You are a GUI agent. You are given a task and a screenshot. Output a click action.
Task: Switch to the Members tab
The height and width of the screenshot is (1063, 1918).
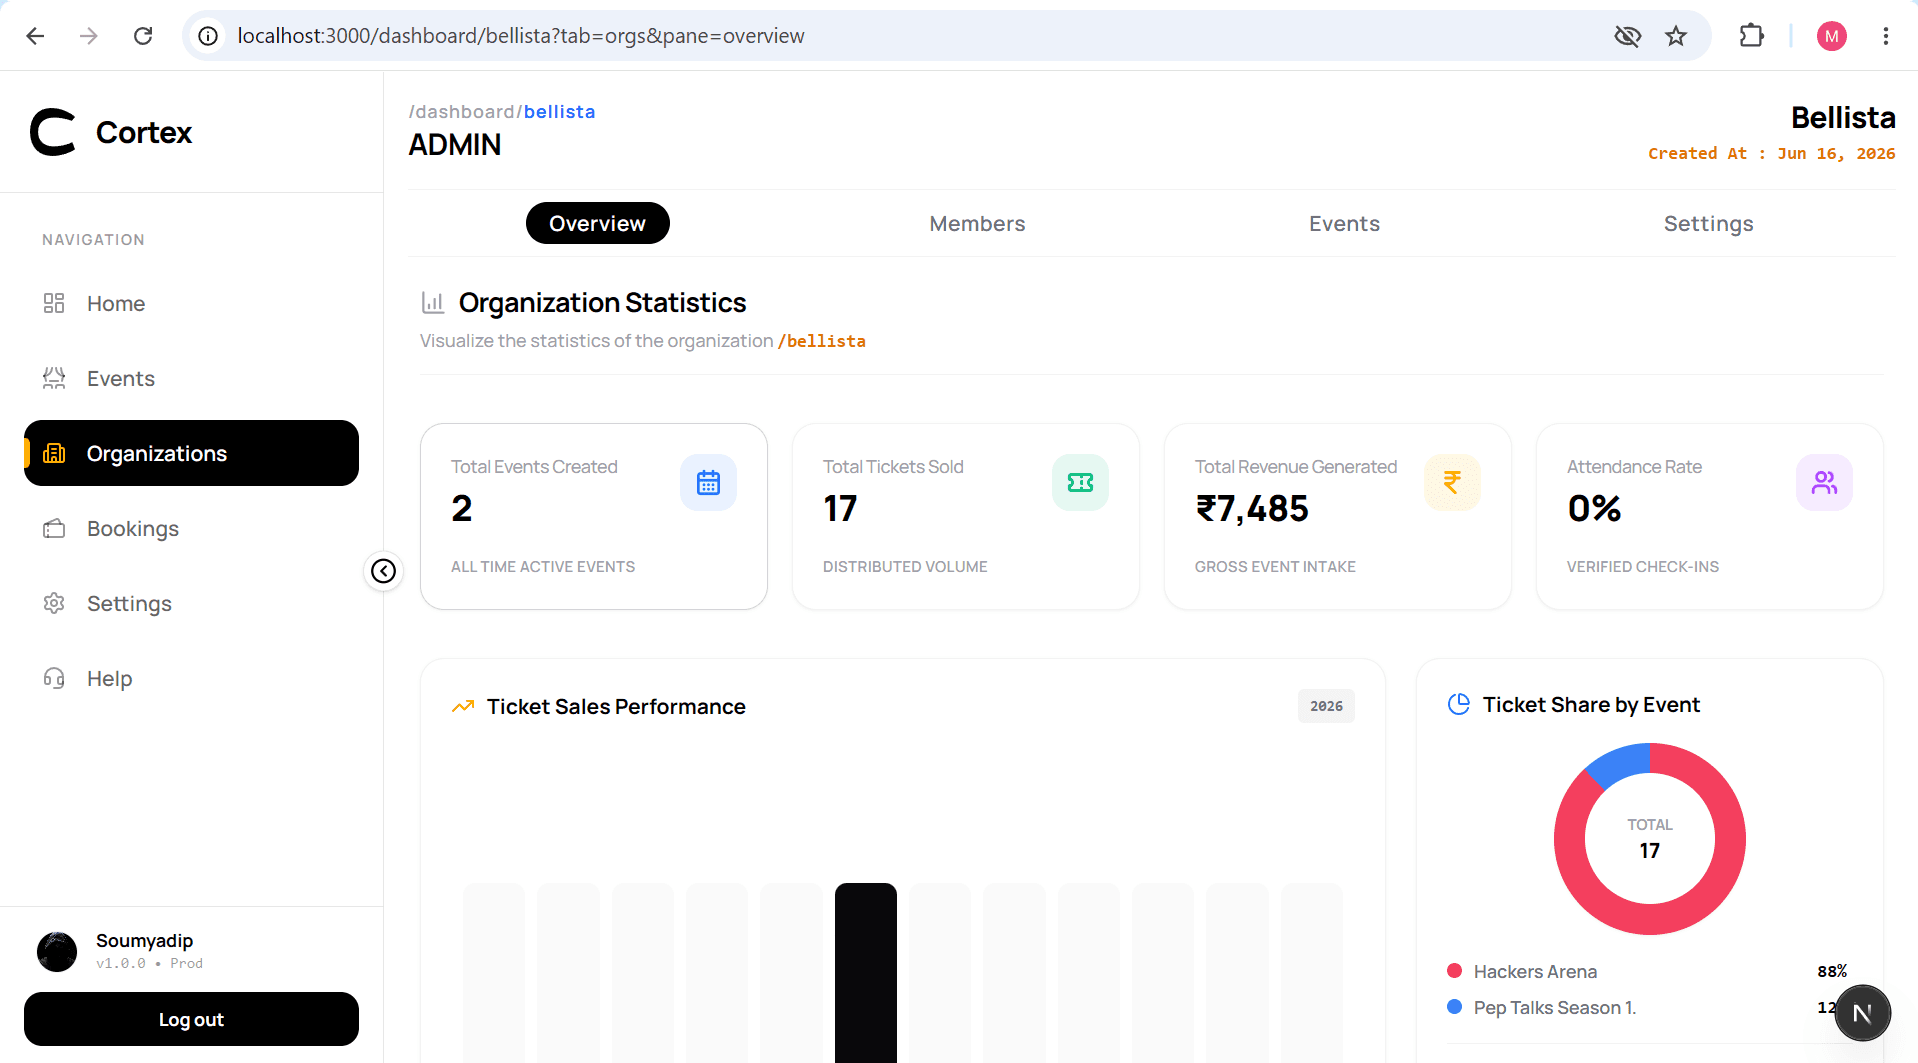pos(977,224)
